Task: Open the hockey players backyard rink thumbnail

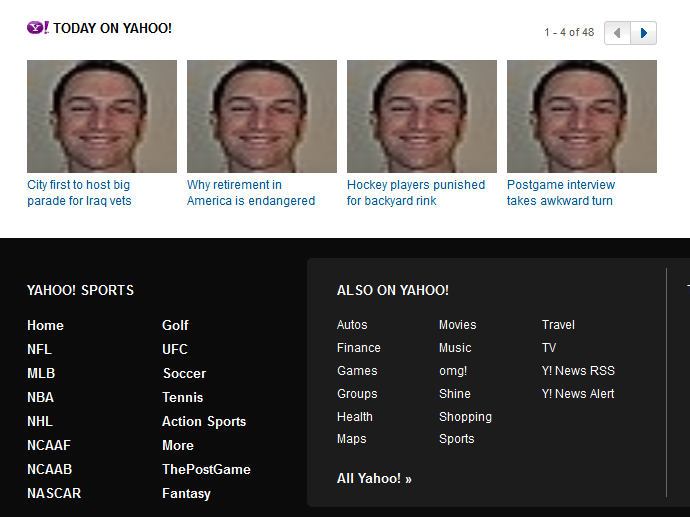Action: [422, 116]
